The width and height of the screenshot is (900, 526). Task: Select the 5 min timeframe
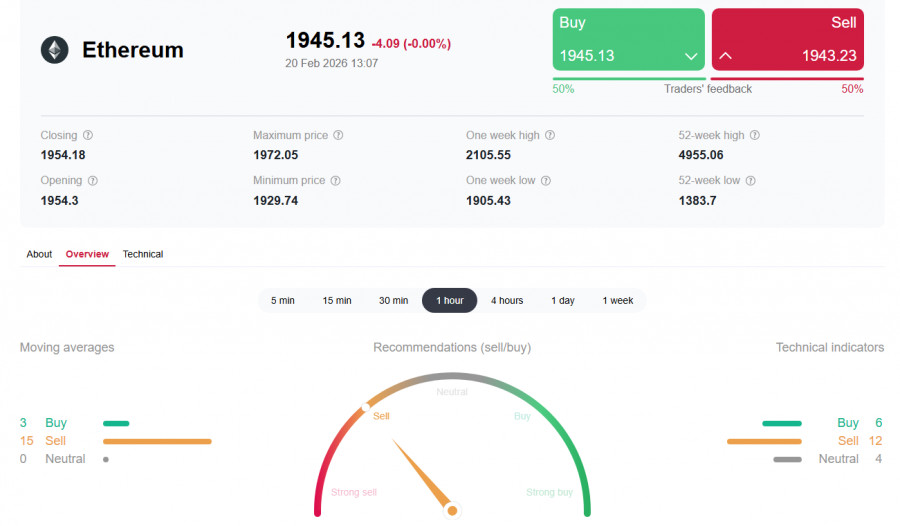pos(283,300)
